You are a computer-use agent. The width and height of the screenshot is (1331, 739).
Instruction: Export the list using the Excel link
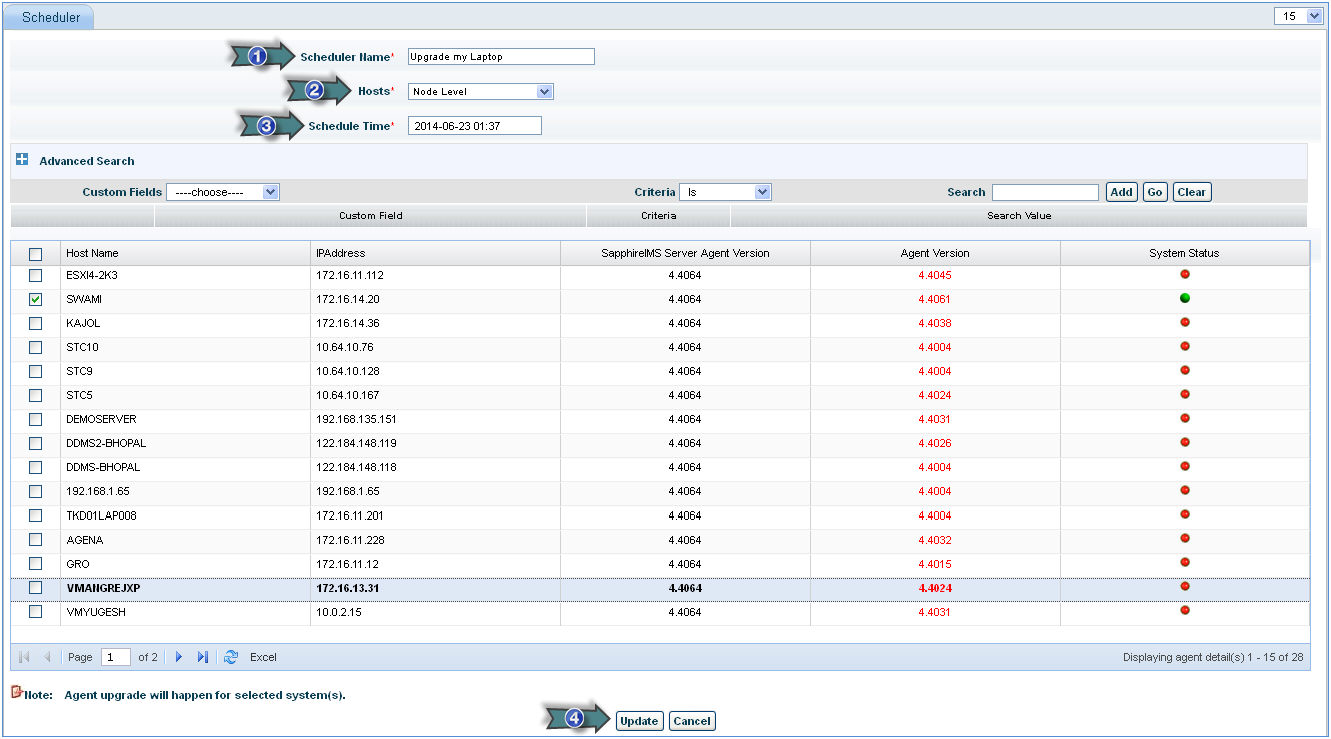click(x=263, y=657)
